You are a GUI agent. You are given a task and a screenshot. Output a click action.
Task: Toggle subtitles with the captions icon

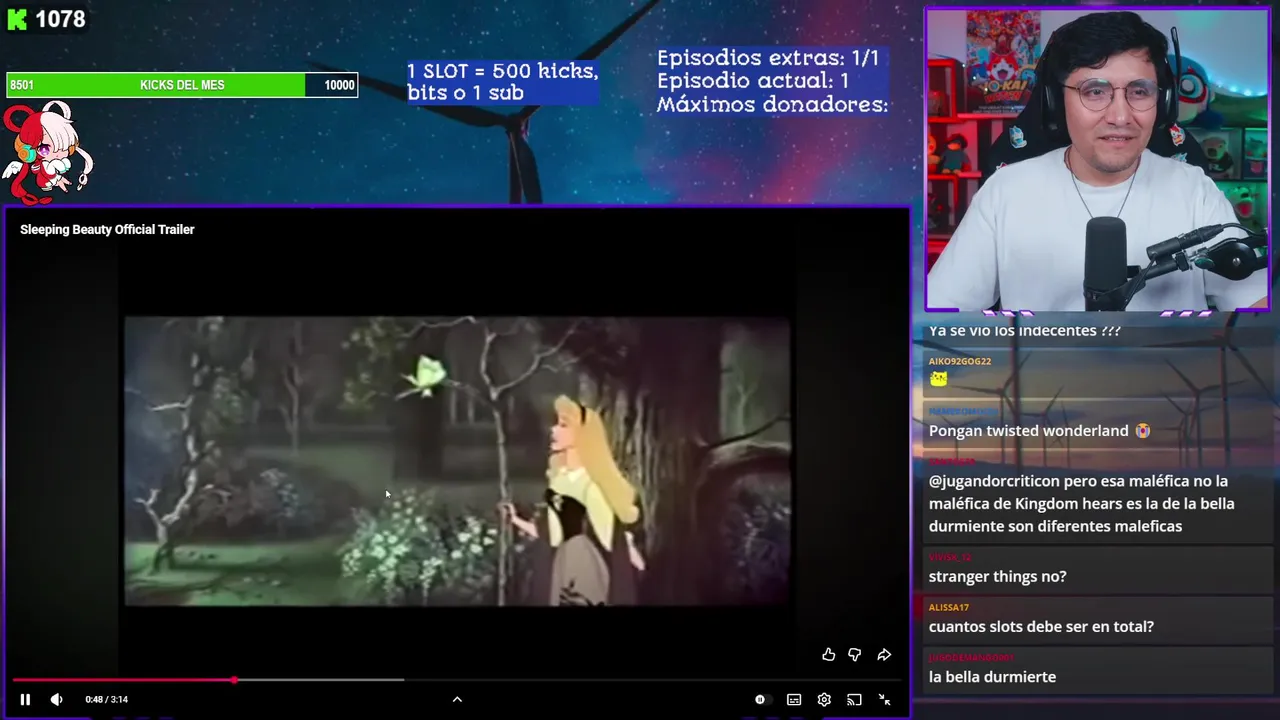click(x=794, y=700)
